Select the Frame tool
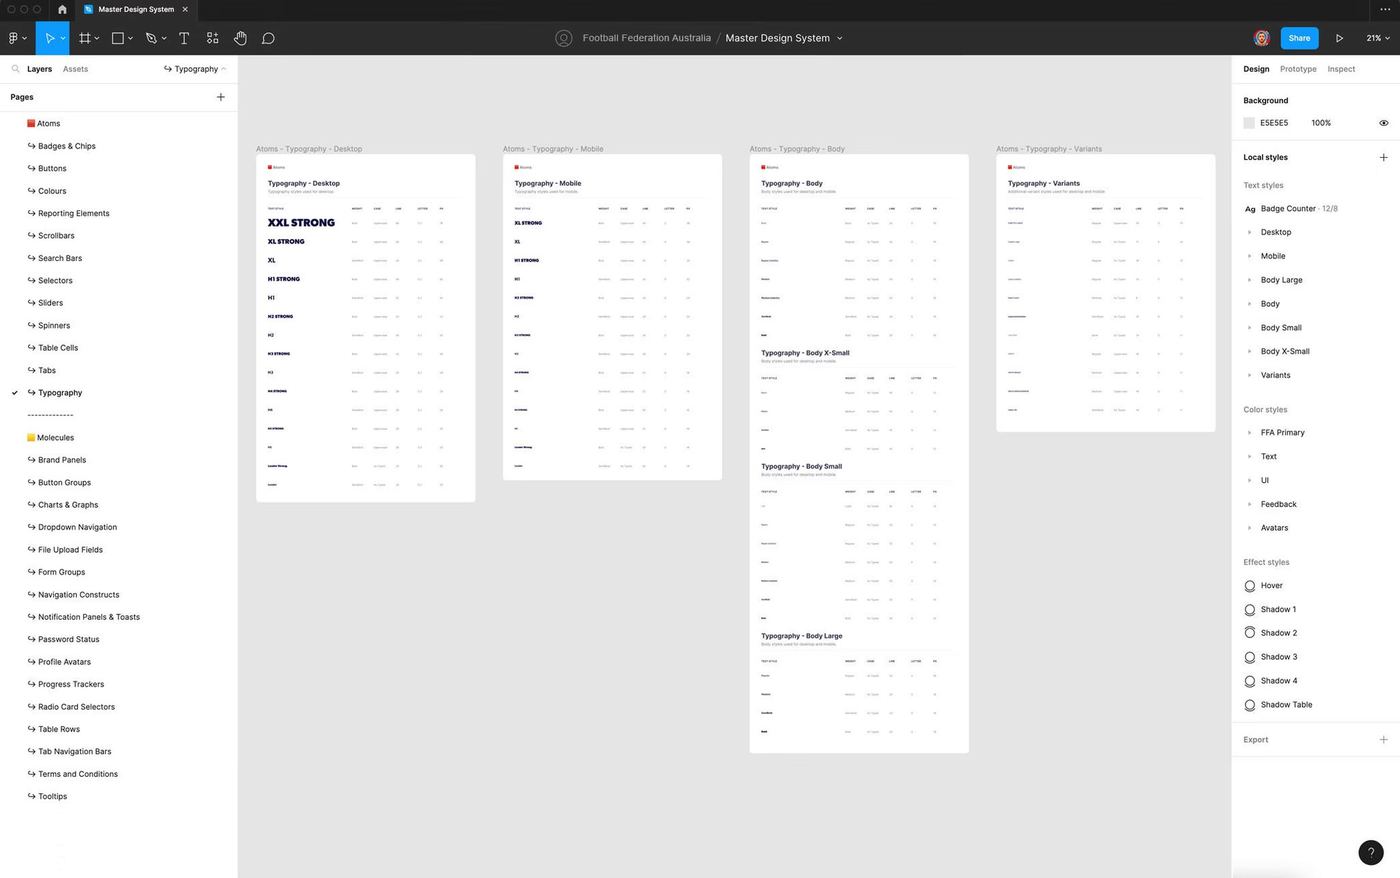 (85, 38)
